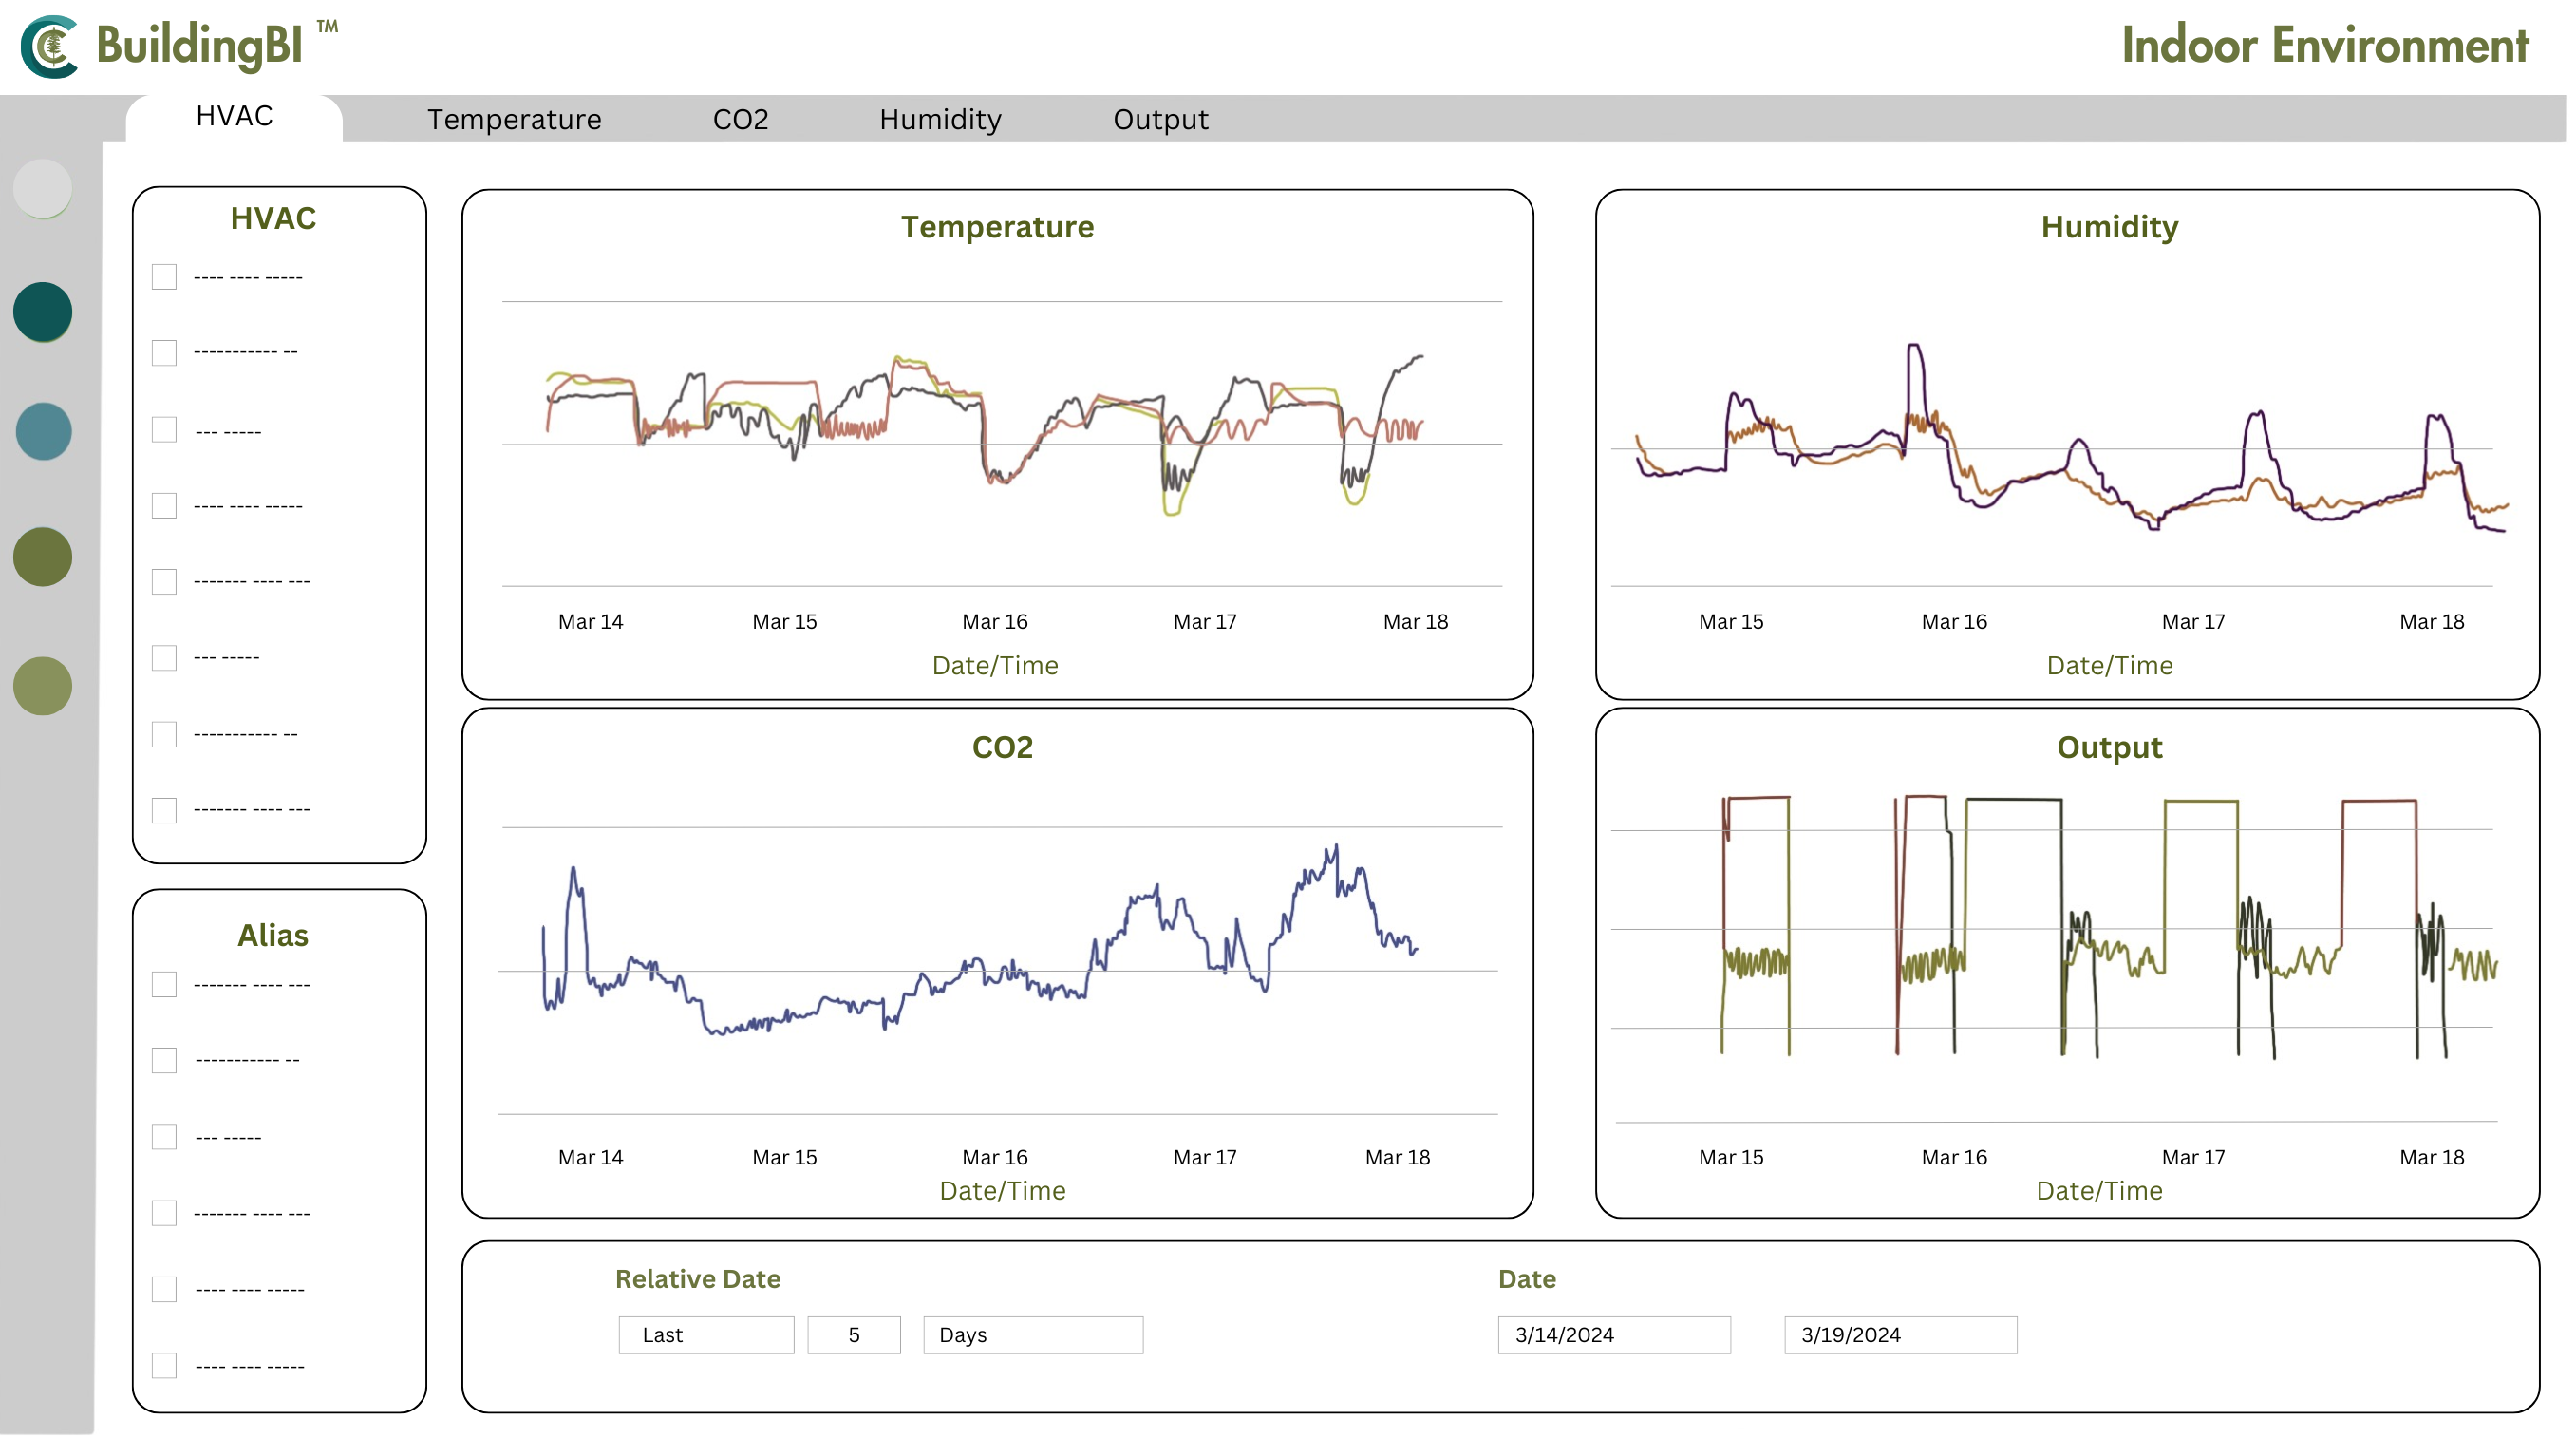Click the dark teal sidebar circle

click(x=43, y=311)
